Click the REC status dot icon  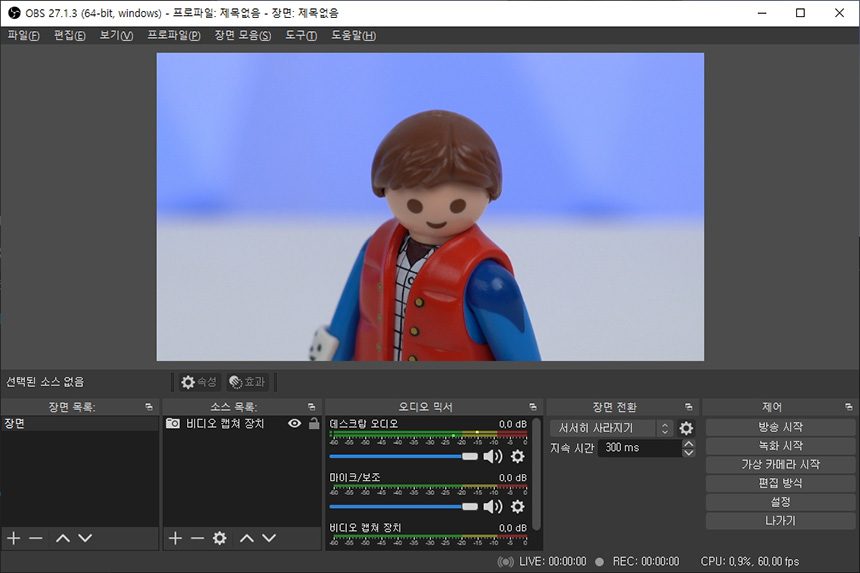point(599,561)
